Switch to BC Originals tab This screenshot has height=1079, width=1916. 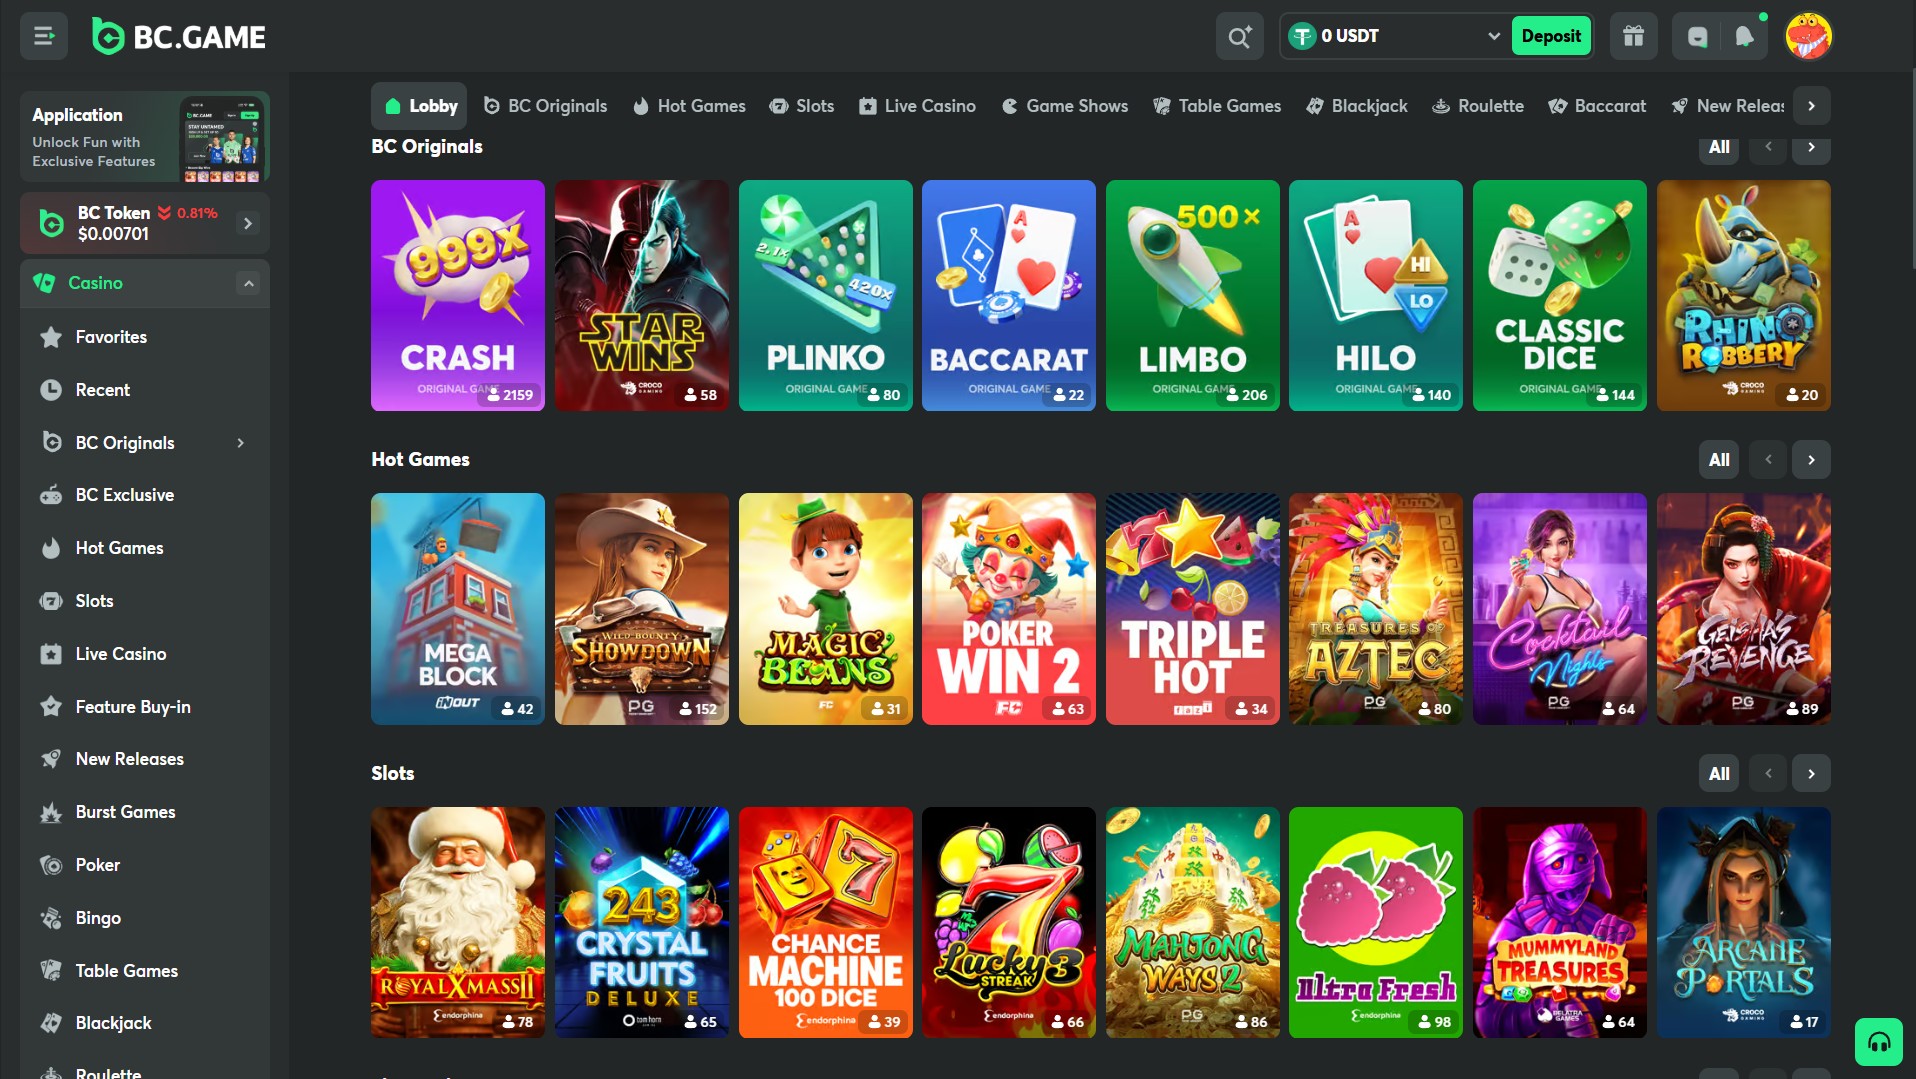546,106
